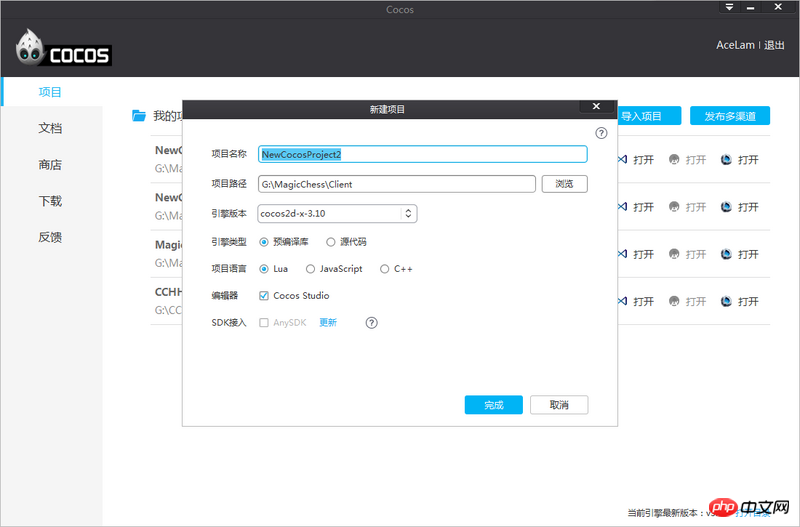The height and width of the screenshot is (527, 800).
Task: Click the 我的项目 heading beside the folder icon
Action: (168, 116)
